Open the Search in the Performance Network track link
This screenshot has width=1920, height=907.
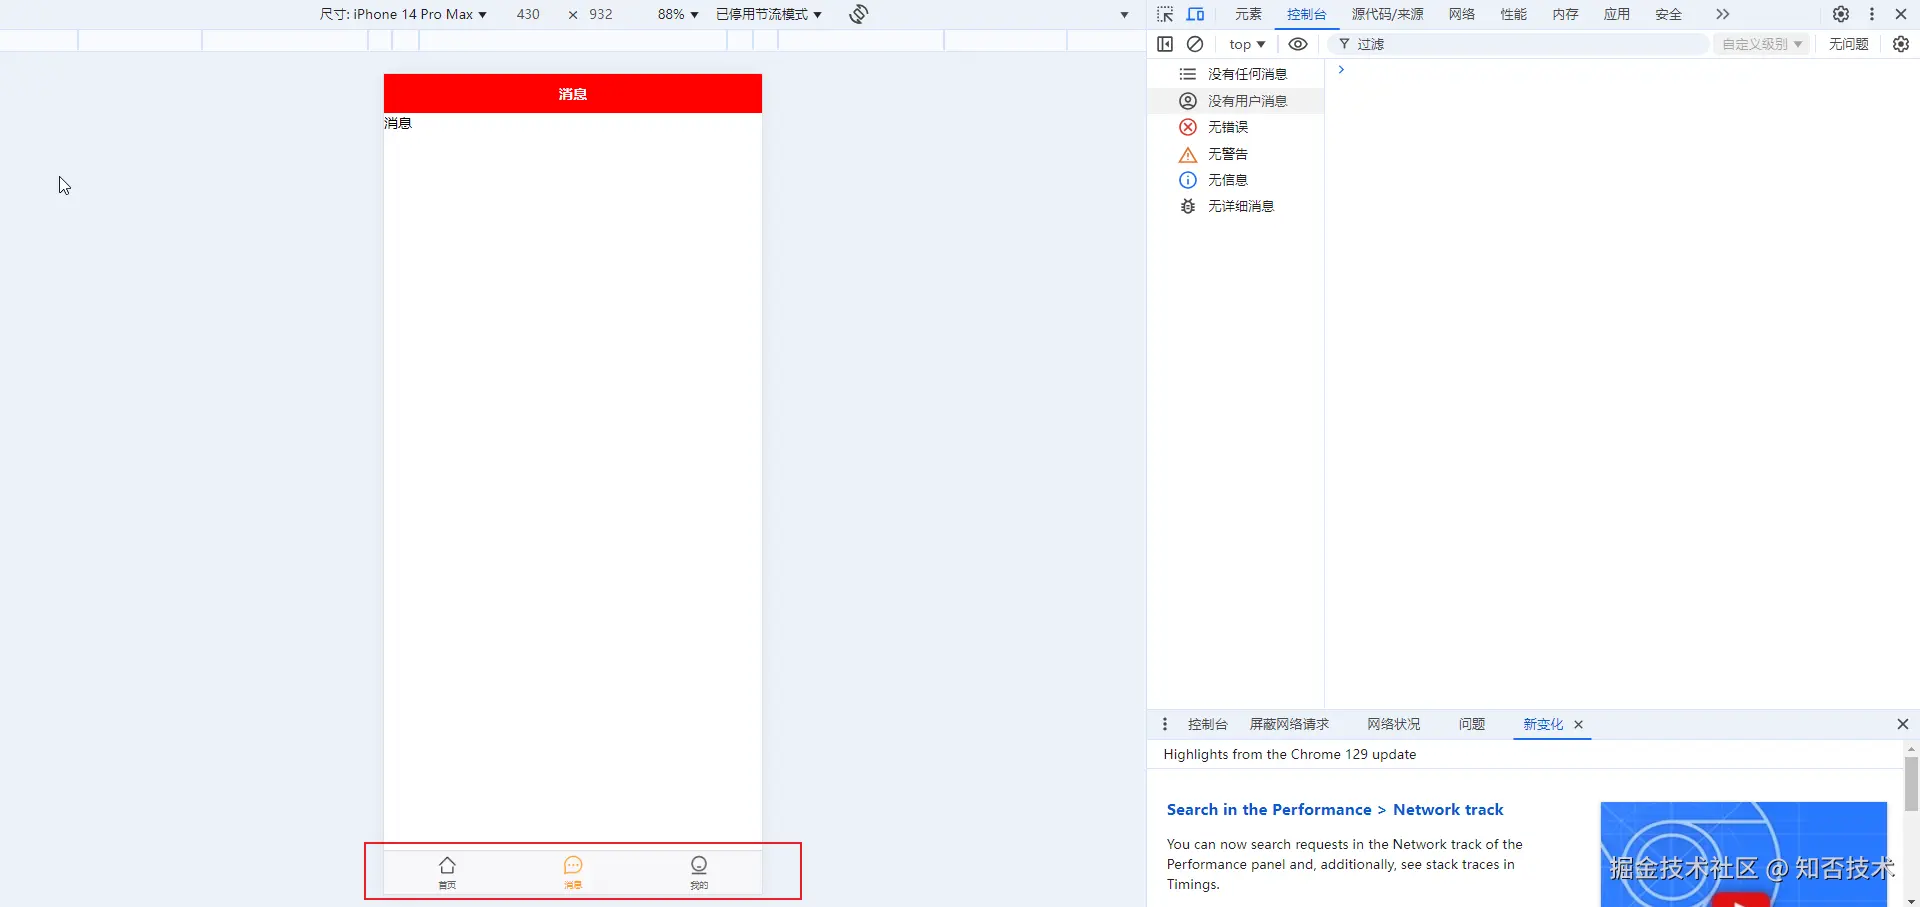1335,810
